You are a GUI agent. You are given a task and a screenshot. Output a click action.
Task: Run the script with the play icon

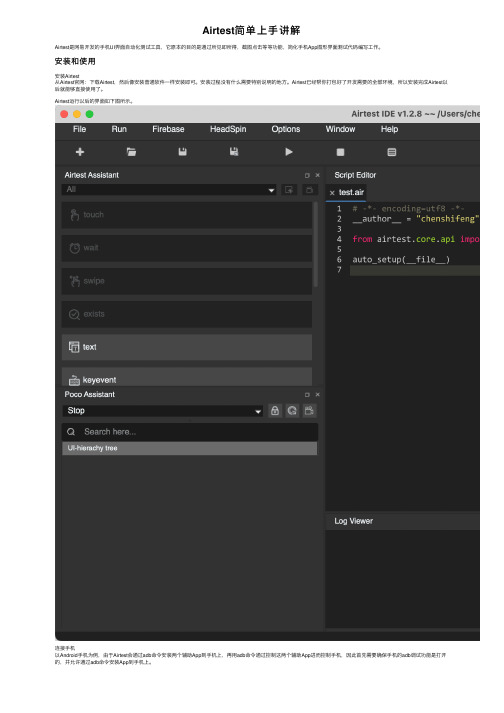pos(289,152)
